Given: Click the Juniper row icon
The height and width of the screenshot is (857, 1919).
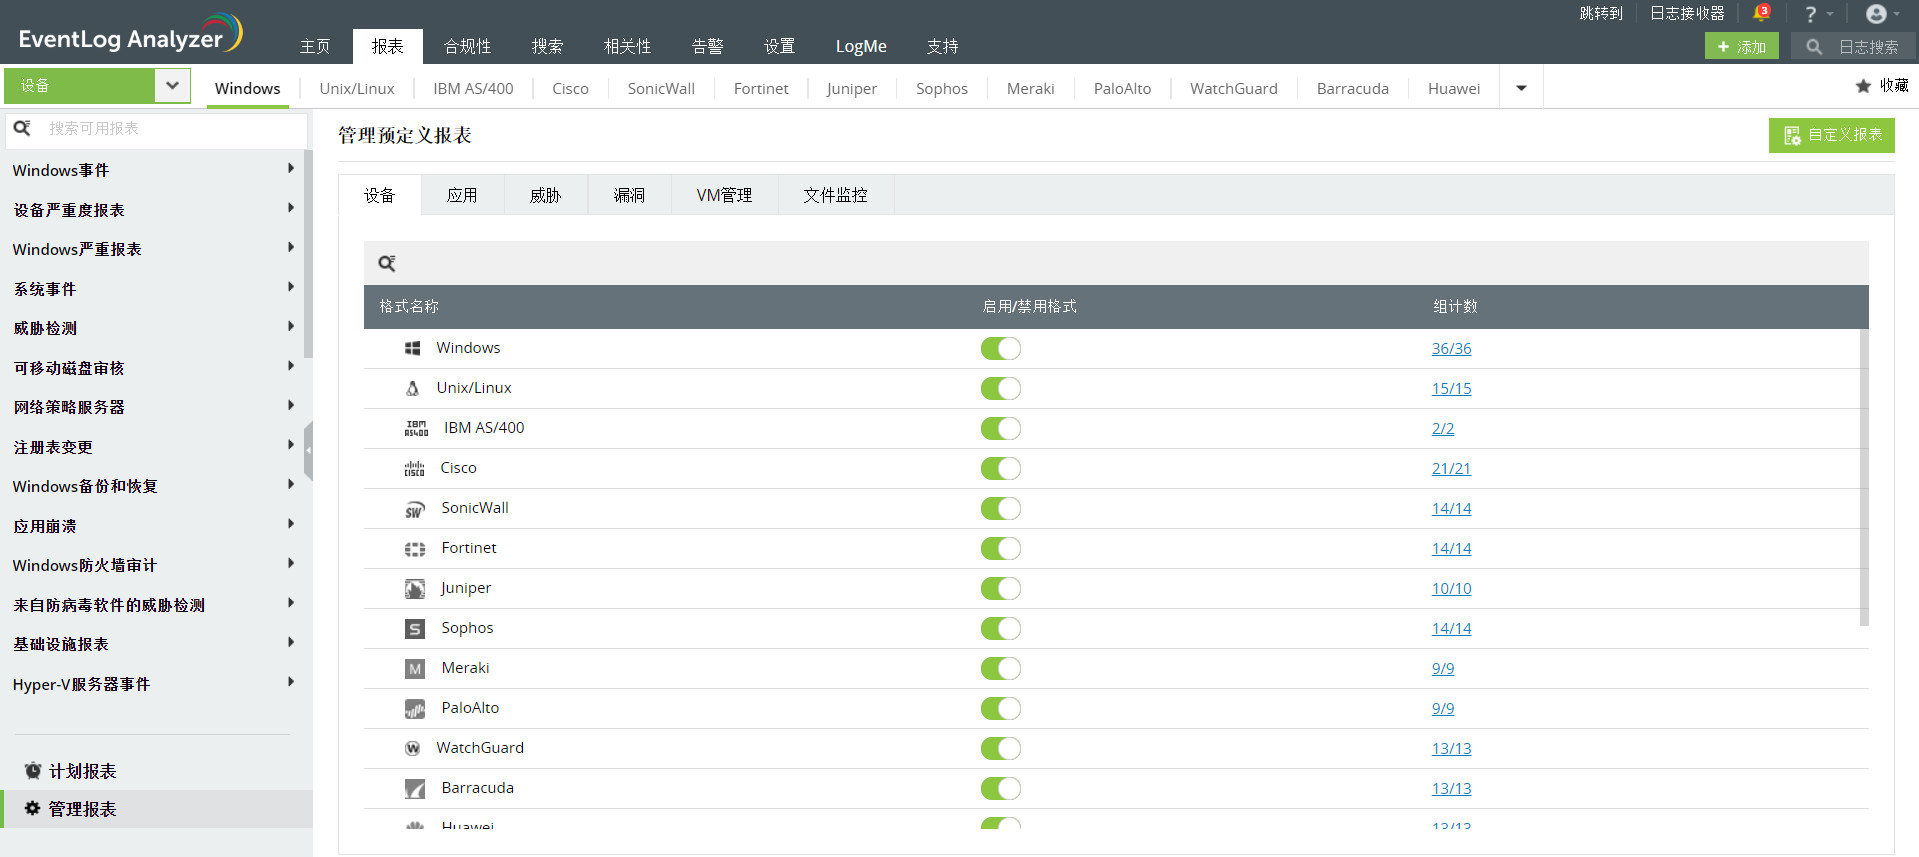Looking at the screenshot, I should pyautogui.click(x=415, y=589).
